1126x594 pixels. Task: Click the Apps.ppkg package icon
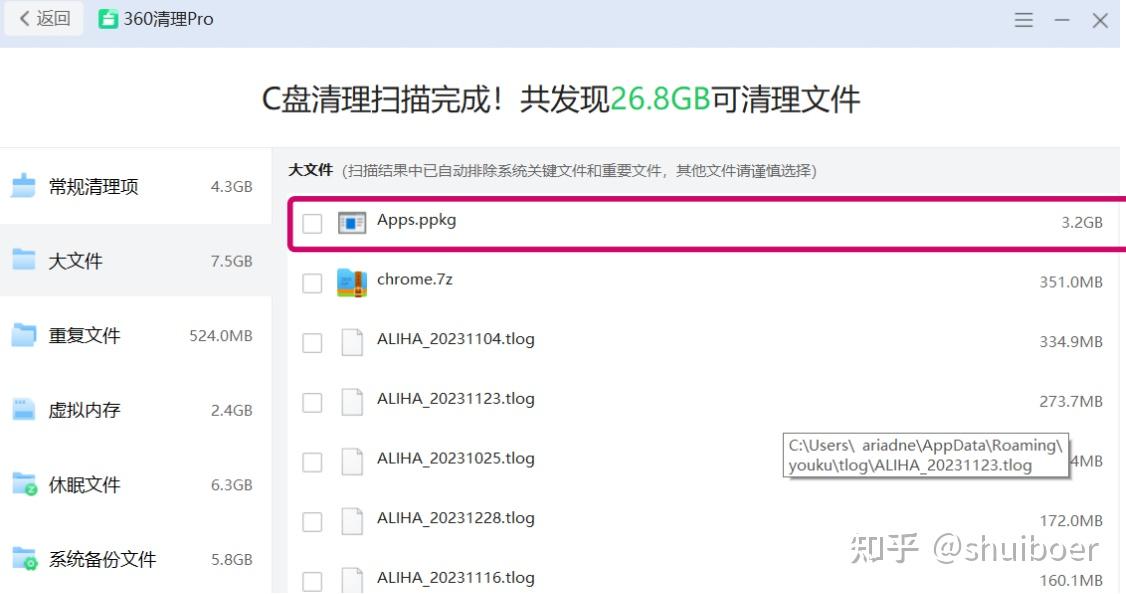pyautogui.click(x=351, y=222)
